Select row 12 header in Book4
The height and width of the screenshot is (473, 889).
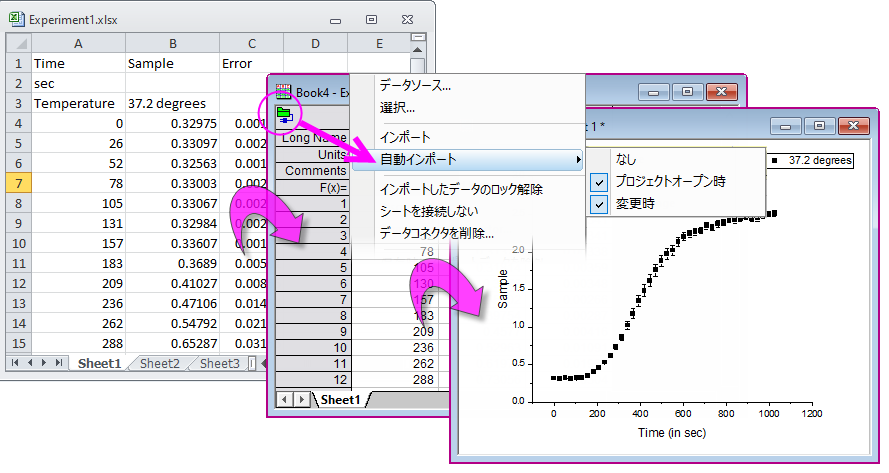point(312,380)
